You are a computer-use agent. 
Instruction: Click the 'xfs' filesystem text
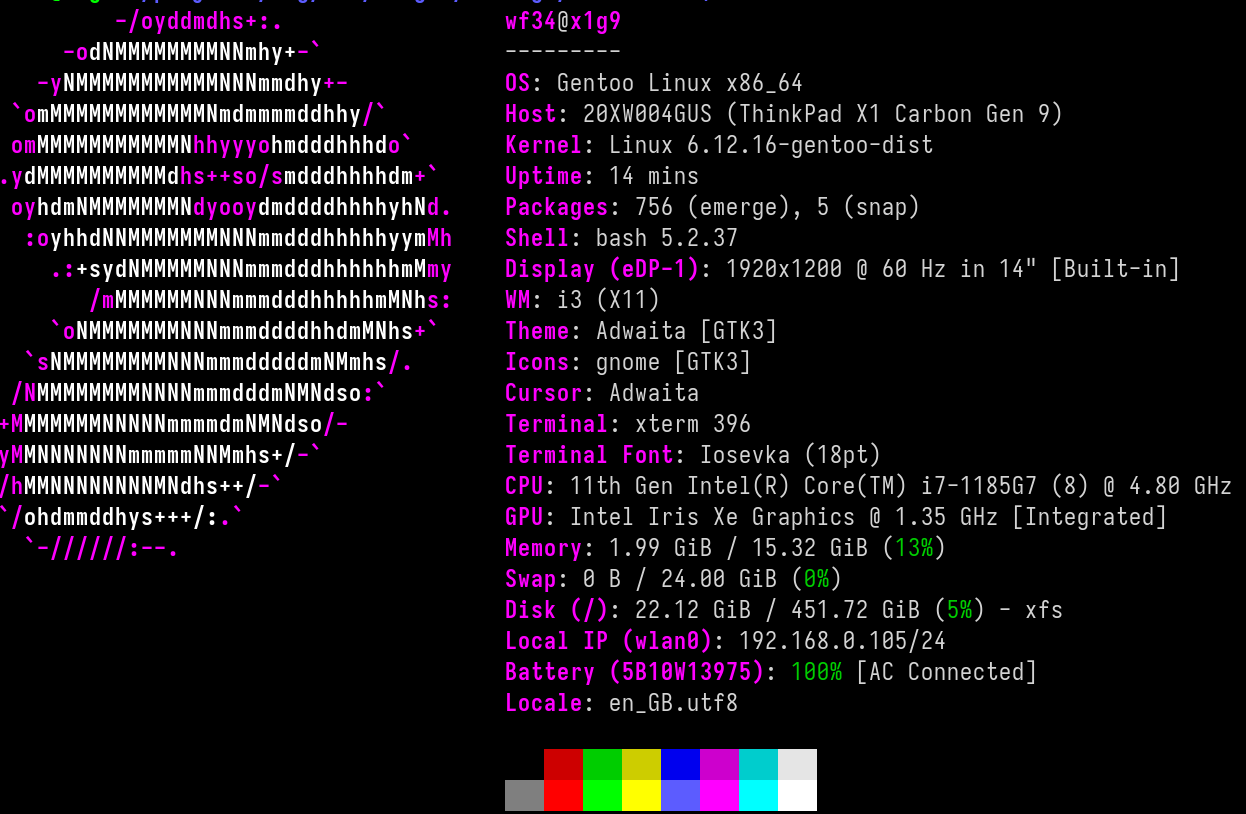click(x=1044, y=610)
